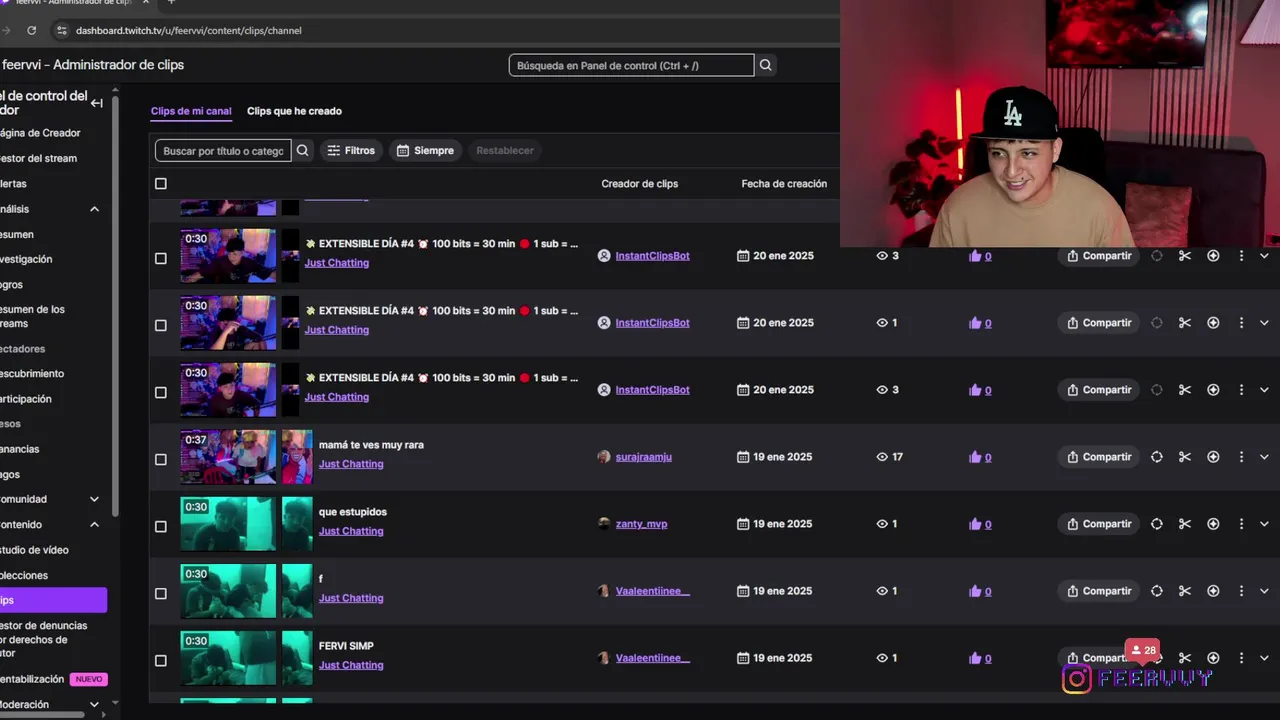Expand the "que estupidos" row chevron
Screen dimensions: 1280x720
pyautogui.click(x=1264, y=524)
